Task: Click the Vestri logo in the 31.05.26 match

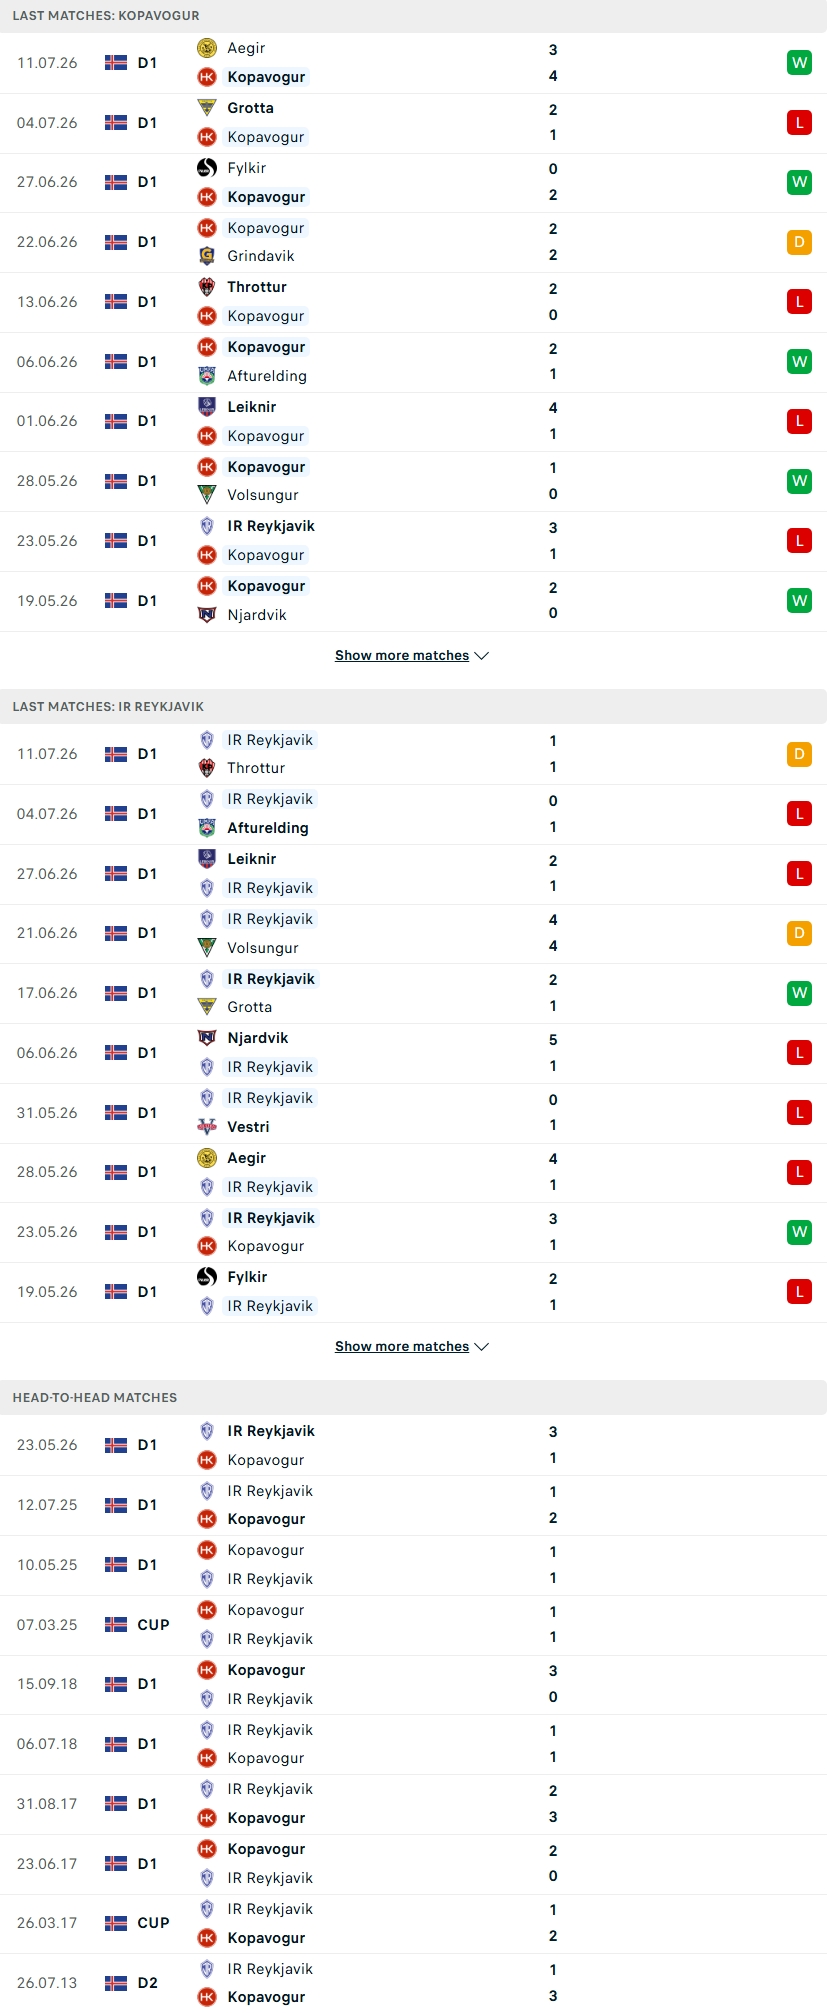Action: coord(207,1127)
